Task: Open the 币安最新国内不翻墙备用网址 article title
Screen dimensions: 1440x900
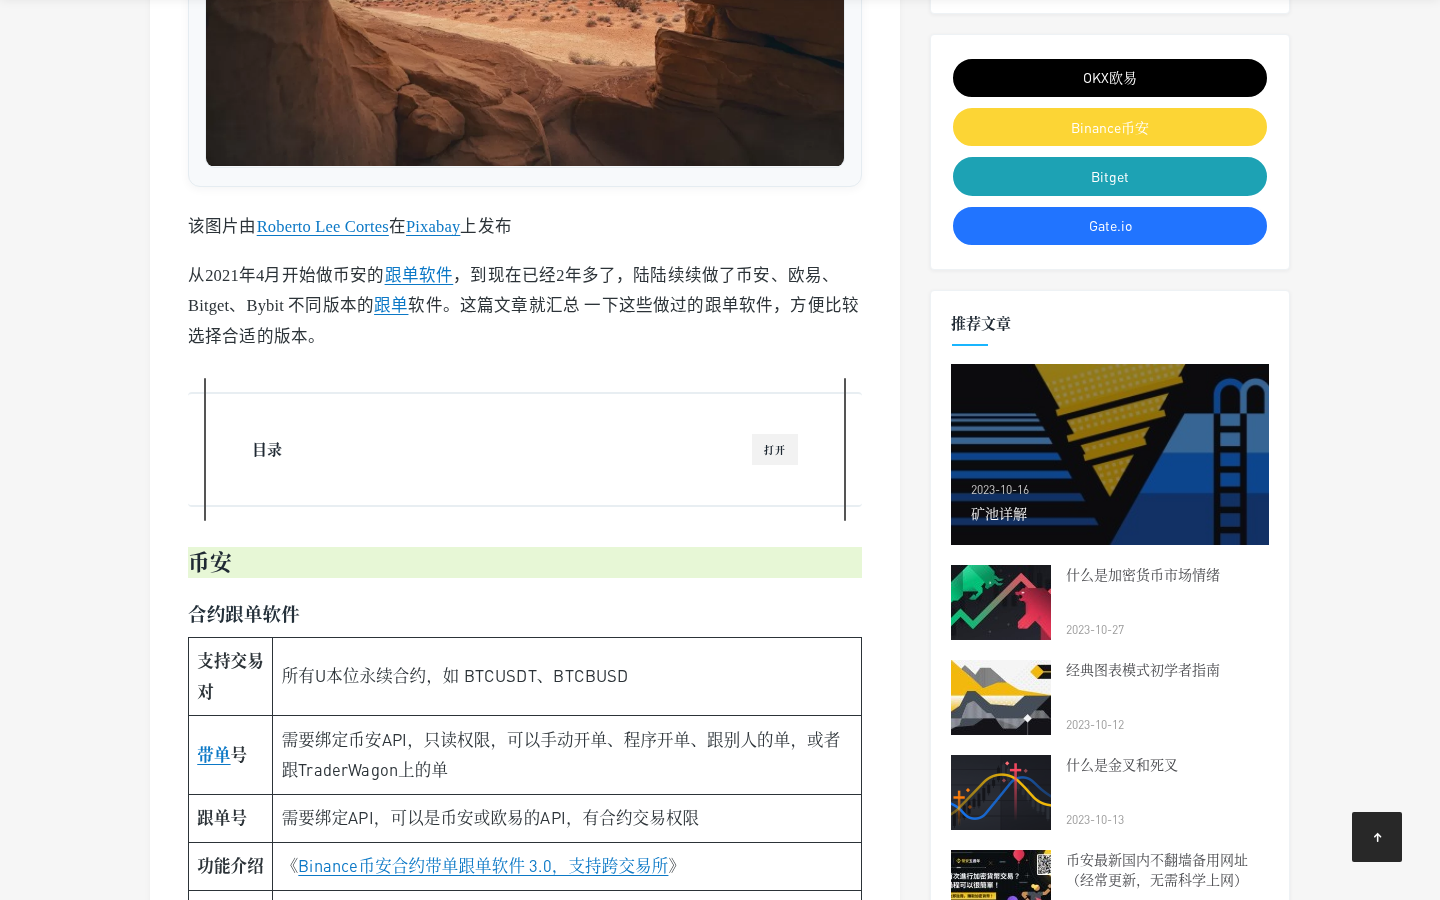Action: click(1157, 870)
